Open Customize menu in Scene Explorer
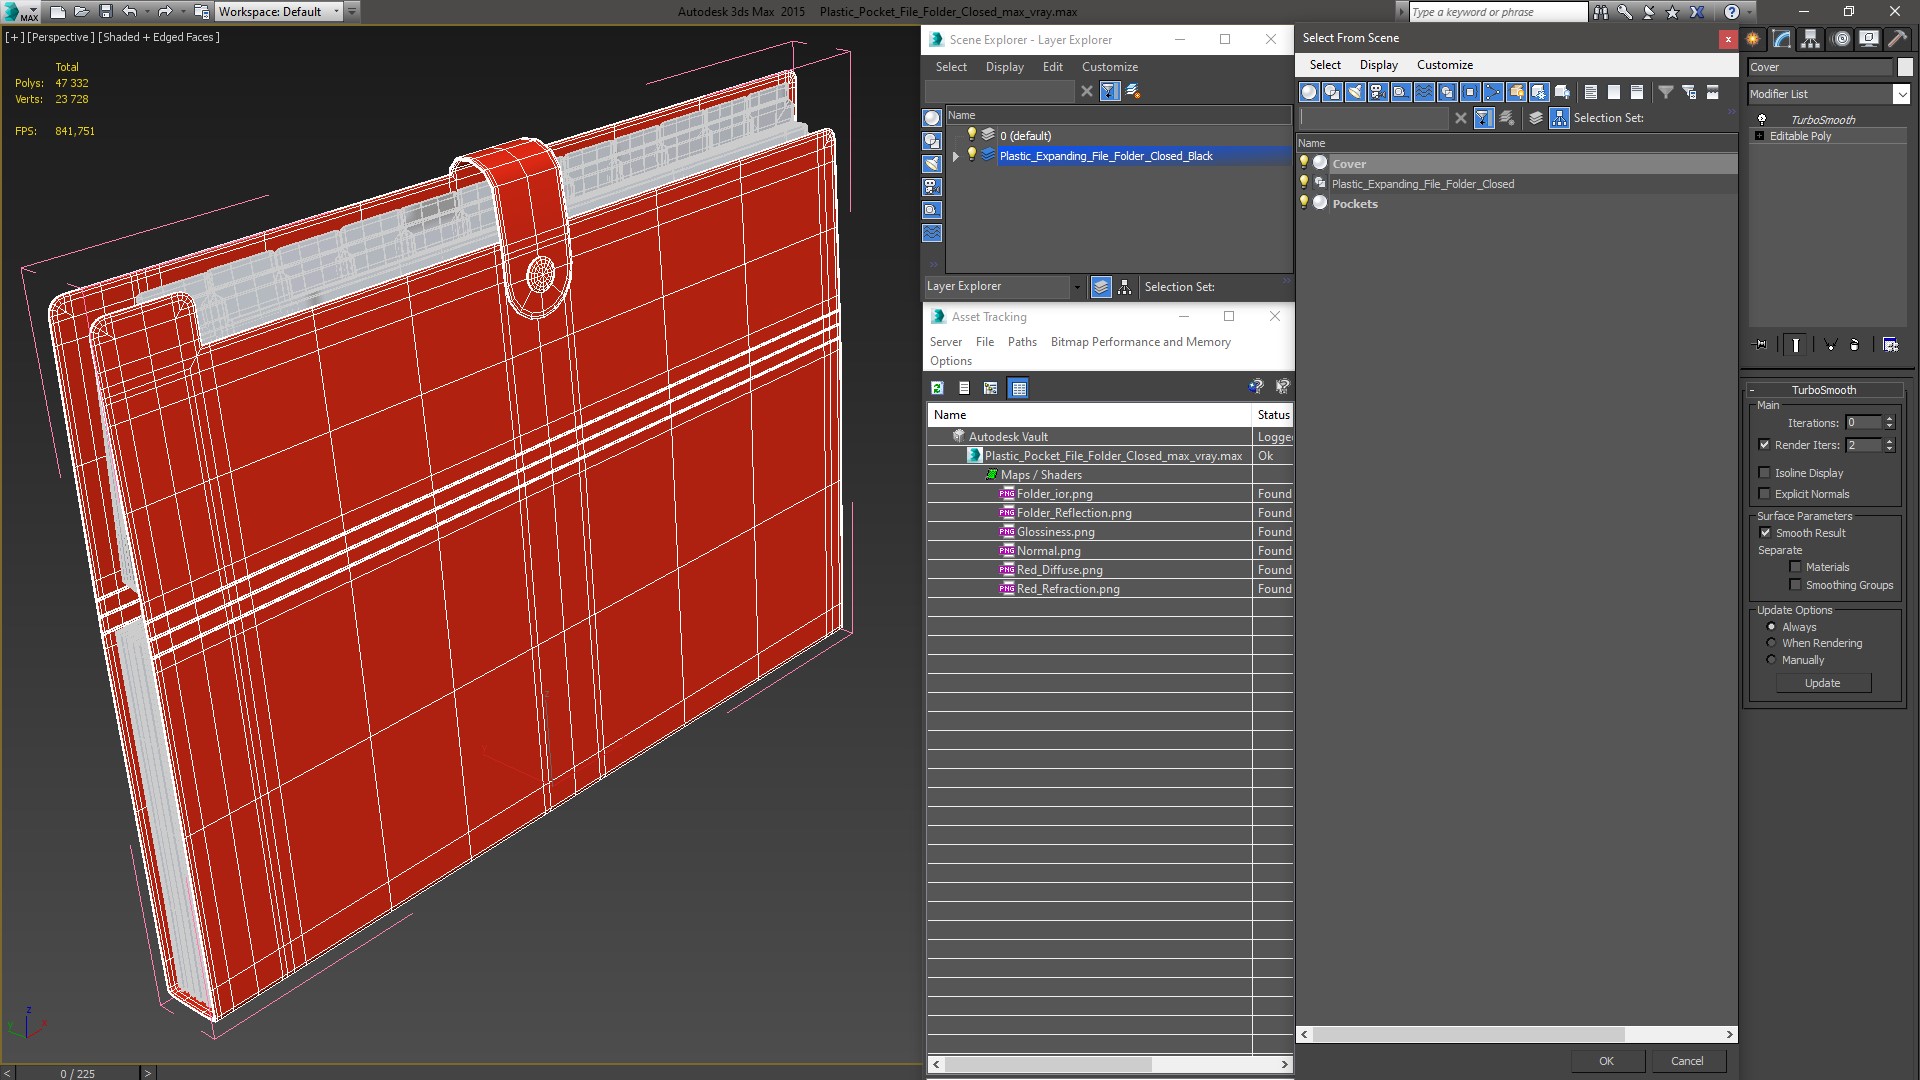The image size is (1920, 1080). click(x=1109, y=67)
